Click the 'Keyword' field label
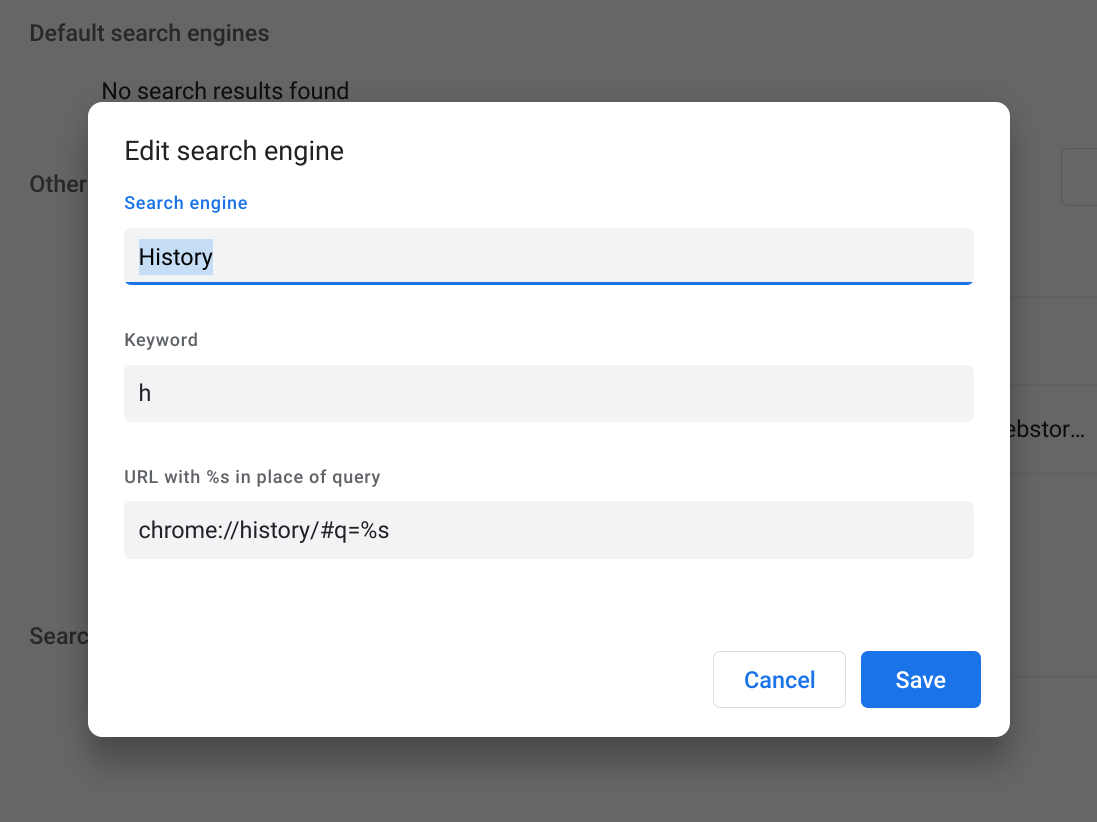 click(x=161, y=339)
